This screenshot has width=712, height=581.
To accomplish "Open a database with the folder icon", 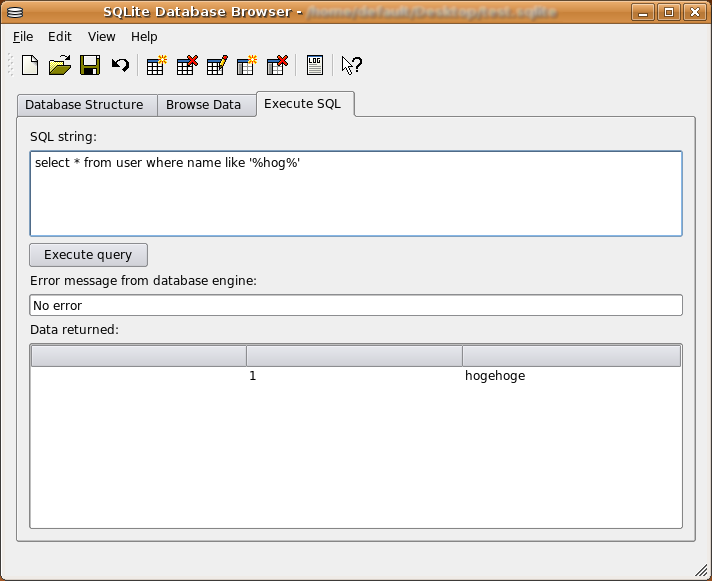I will pos(60,66).
